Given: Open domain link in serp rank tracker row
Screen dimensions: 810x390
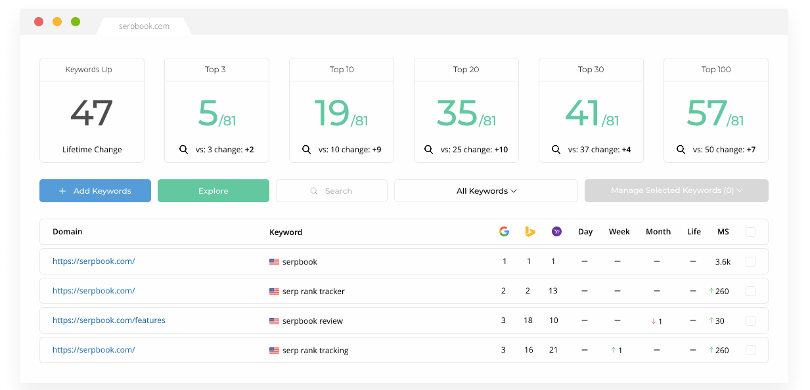Looking at the screenshot, I should (x=94, y=291).
